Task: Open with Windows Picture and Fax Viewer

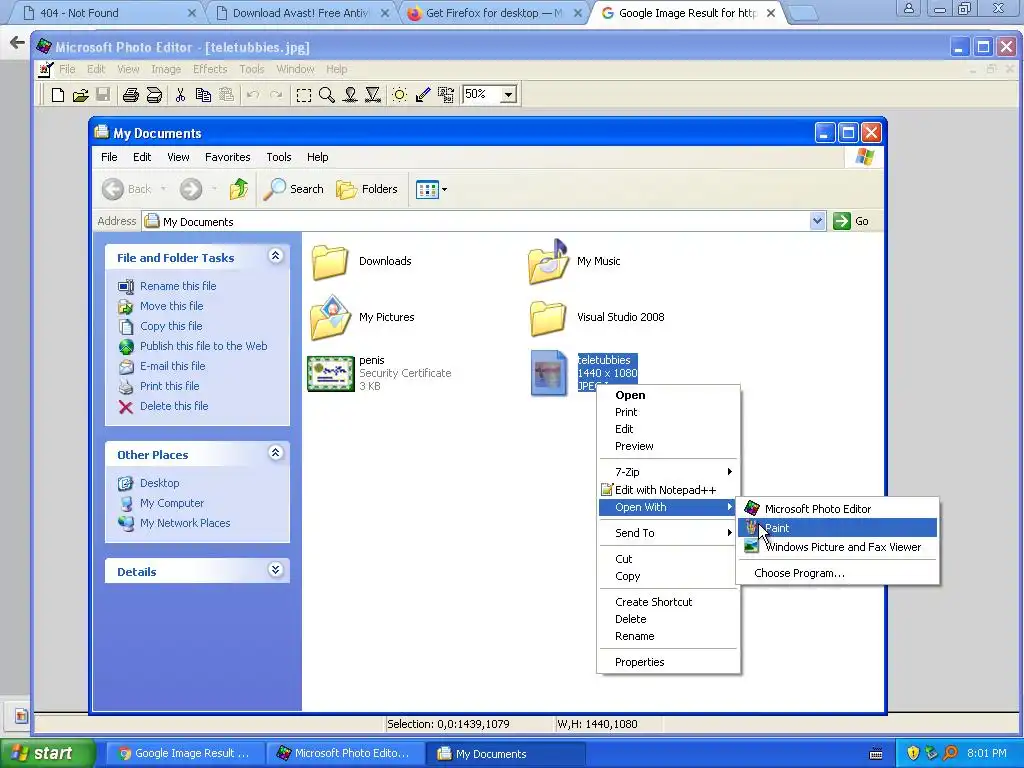Action: coord(838,547)
